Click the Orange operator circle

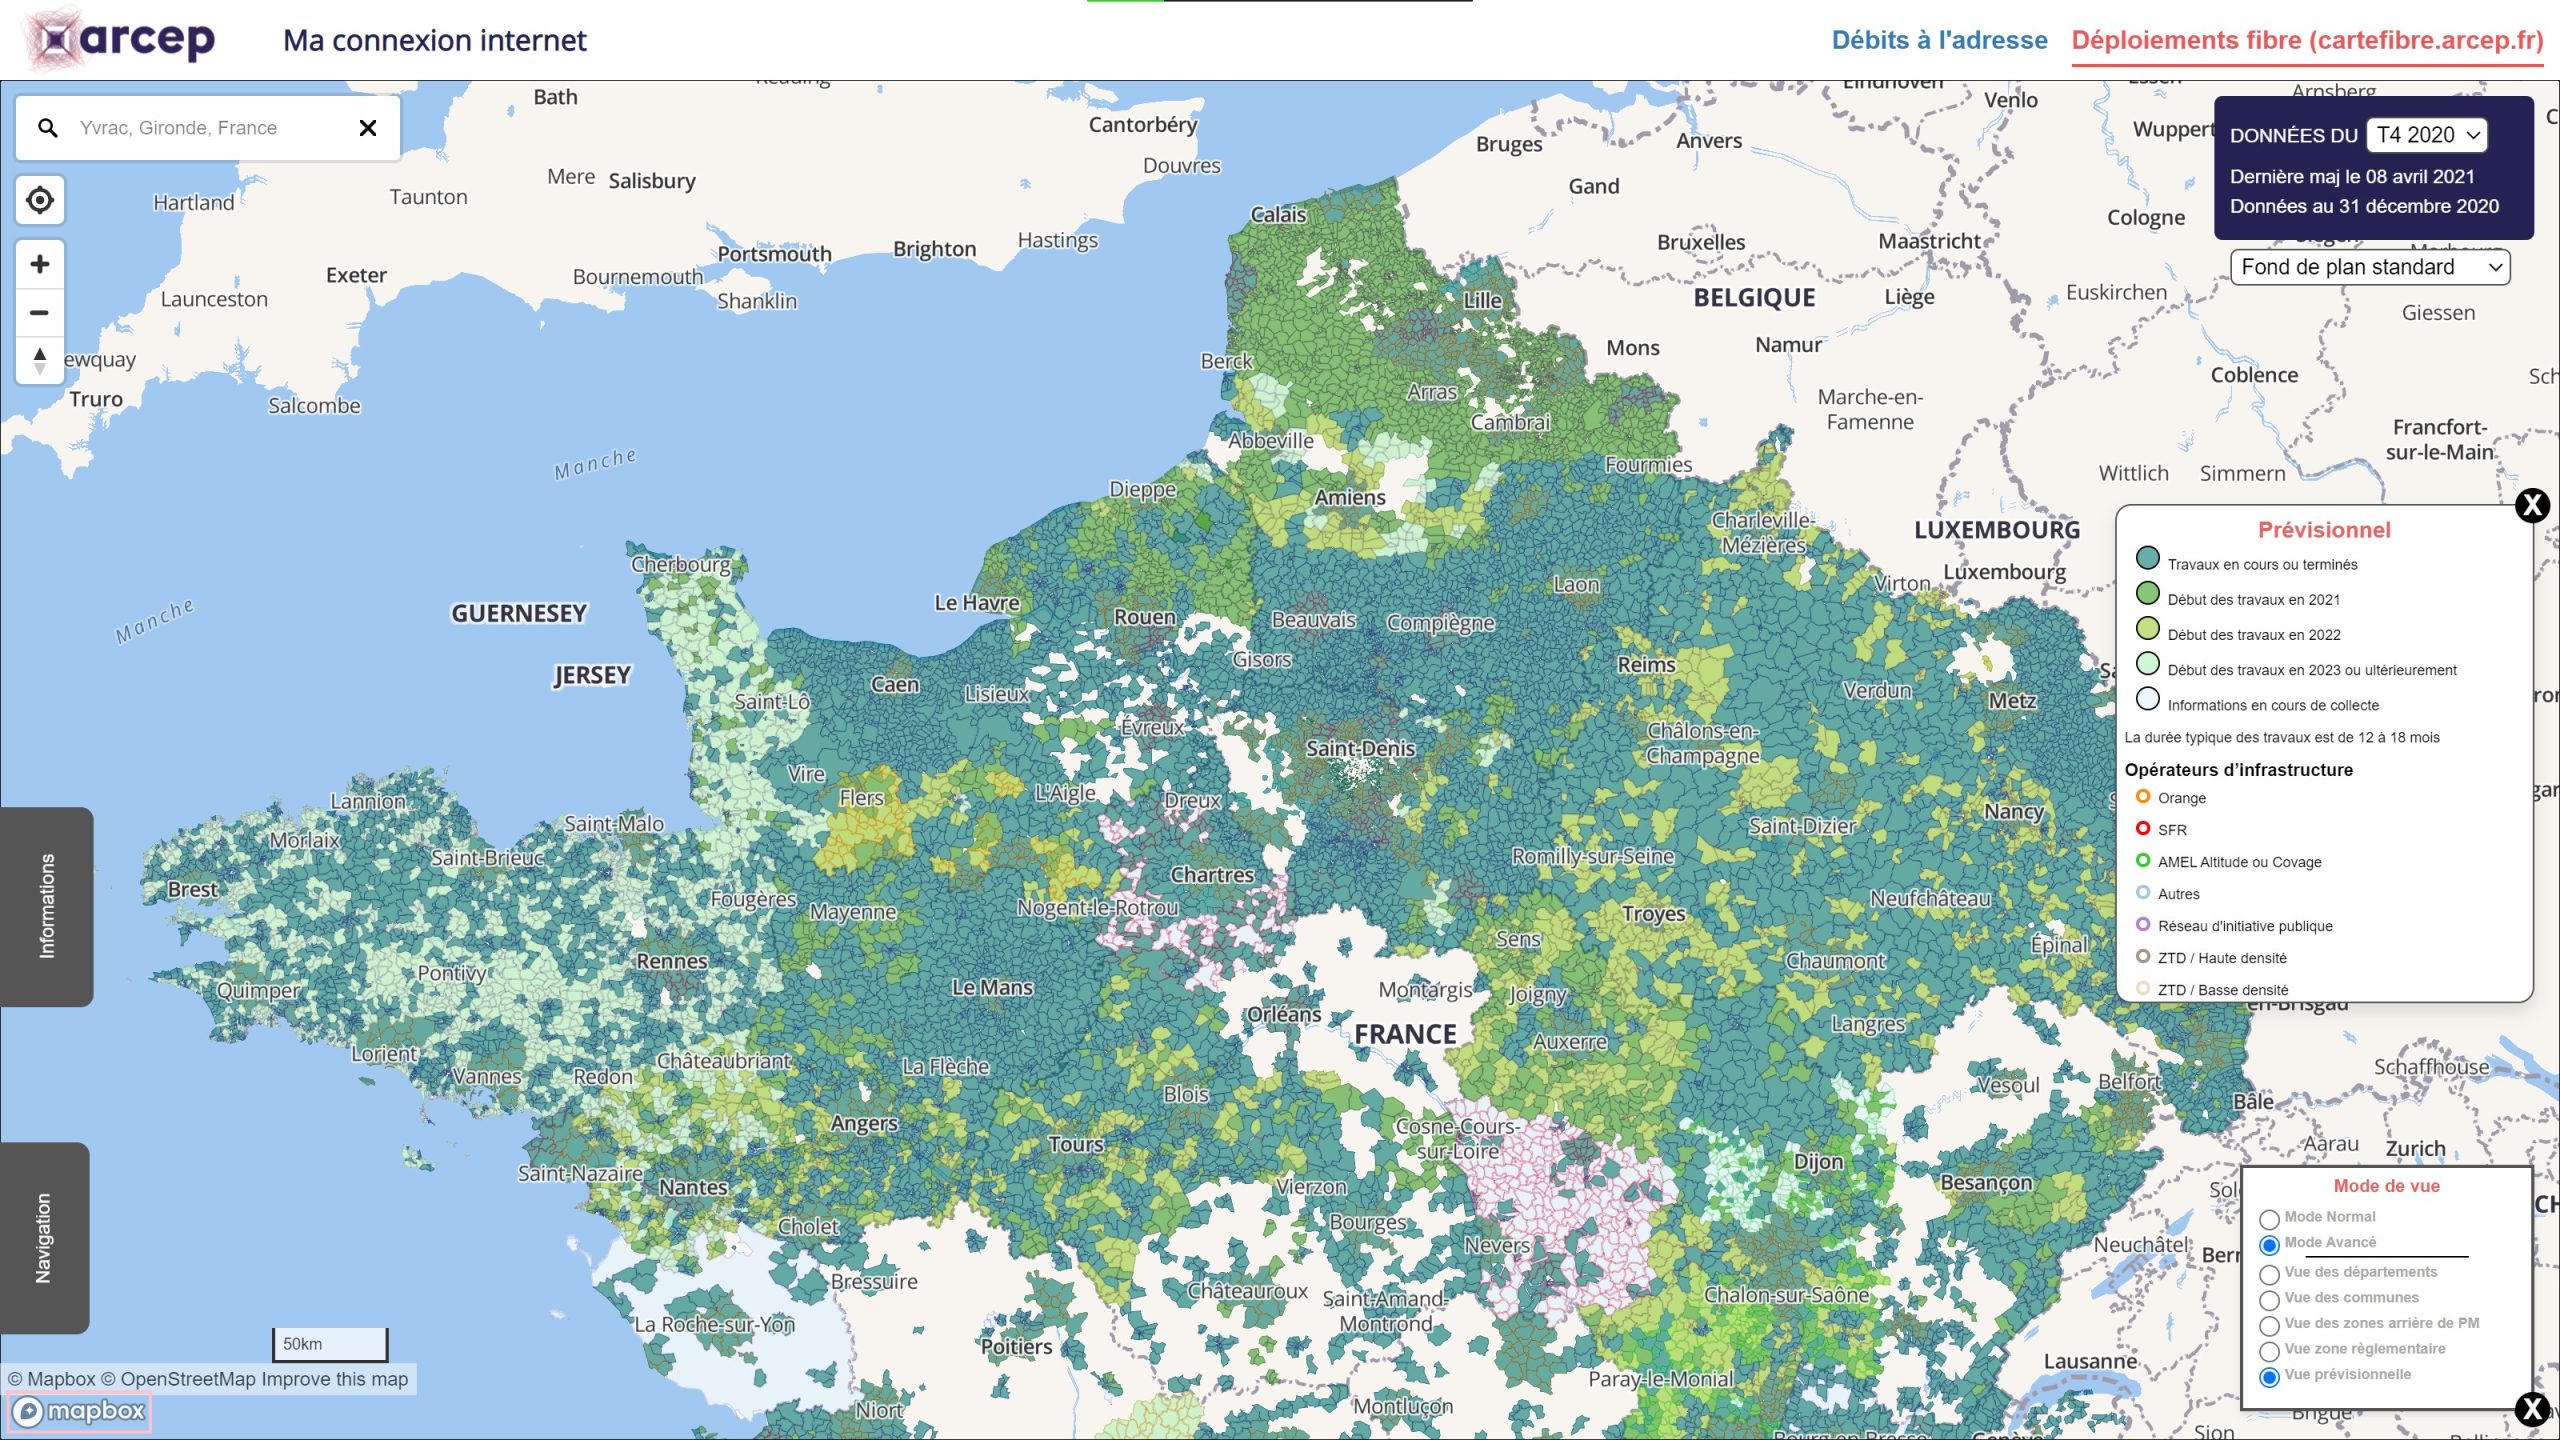click(2143, 797)
